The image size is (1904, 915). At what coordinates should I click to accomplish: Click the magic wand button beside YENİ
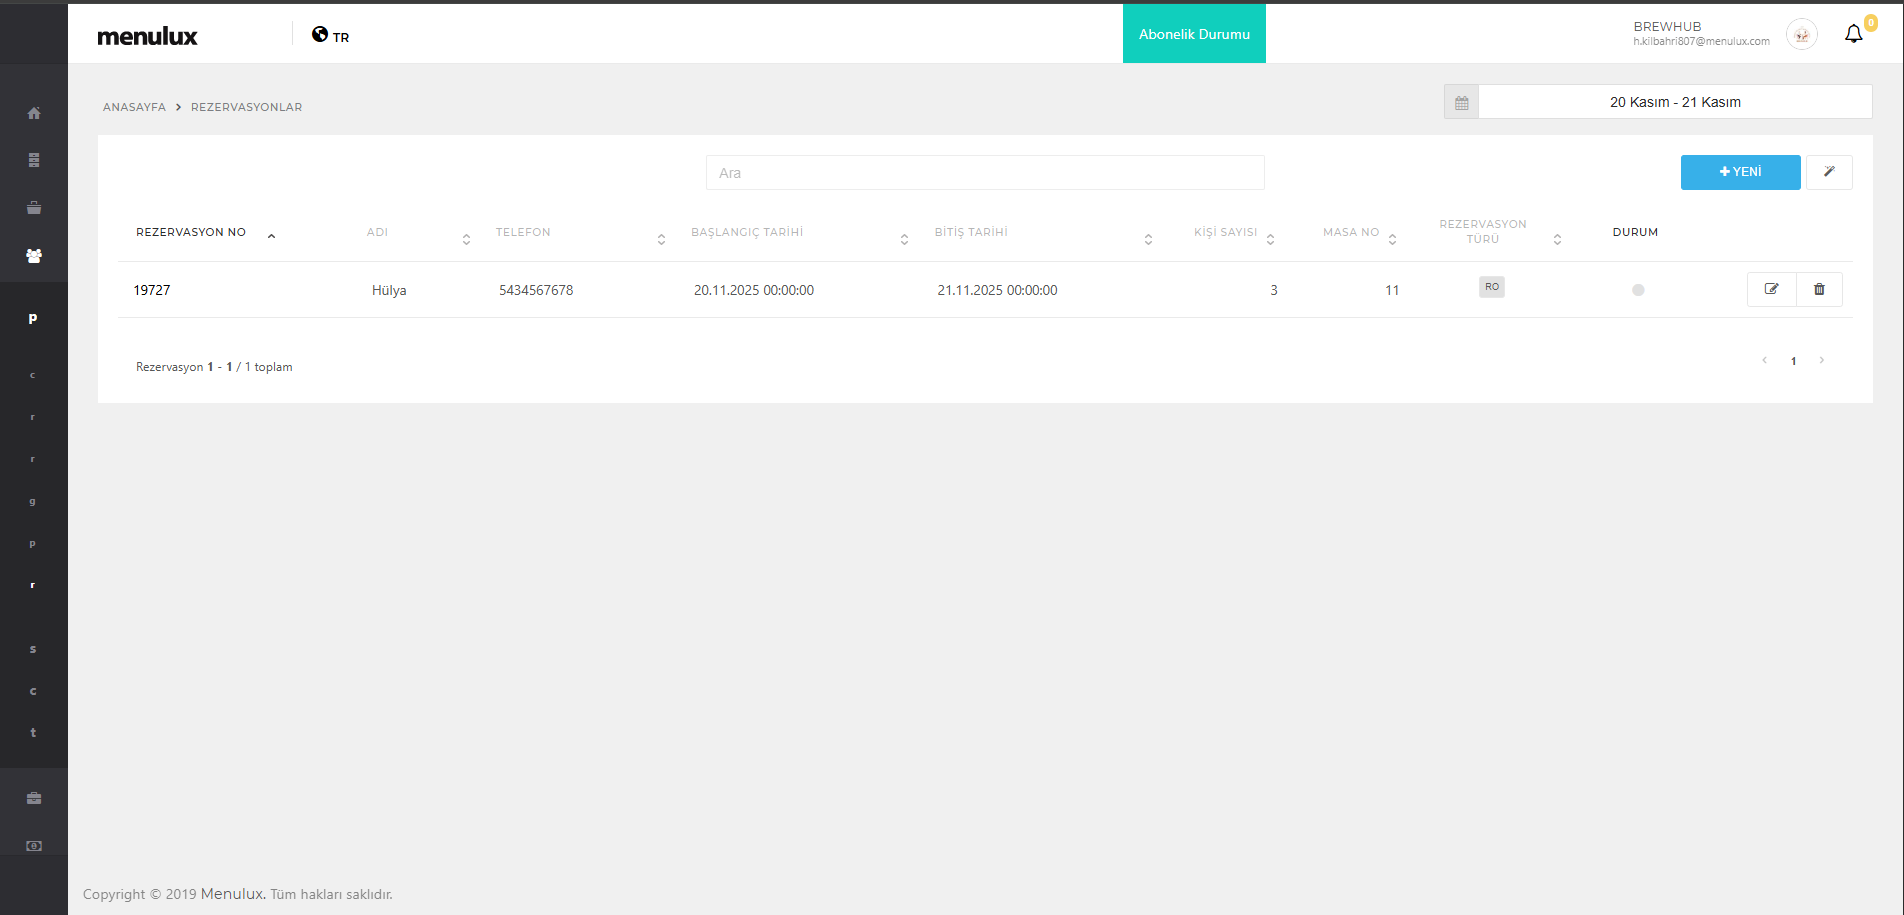[x=1829, y=172]
